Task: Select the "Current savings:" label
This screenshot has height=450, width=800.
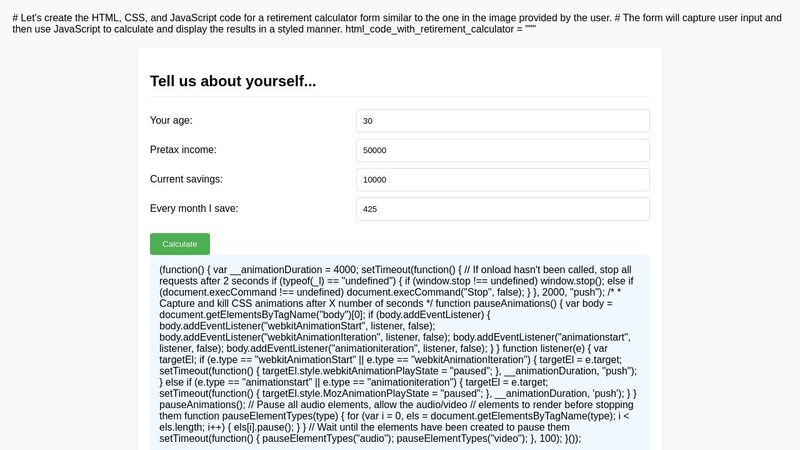Action: click(186, 179)
